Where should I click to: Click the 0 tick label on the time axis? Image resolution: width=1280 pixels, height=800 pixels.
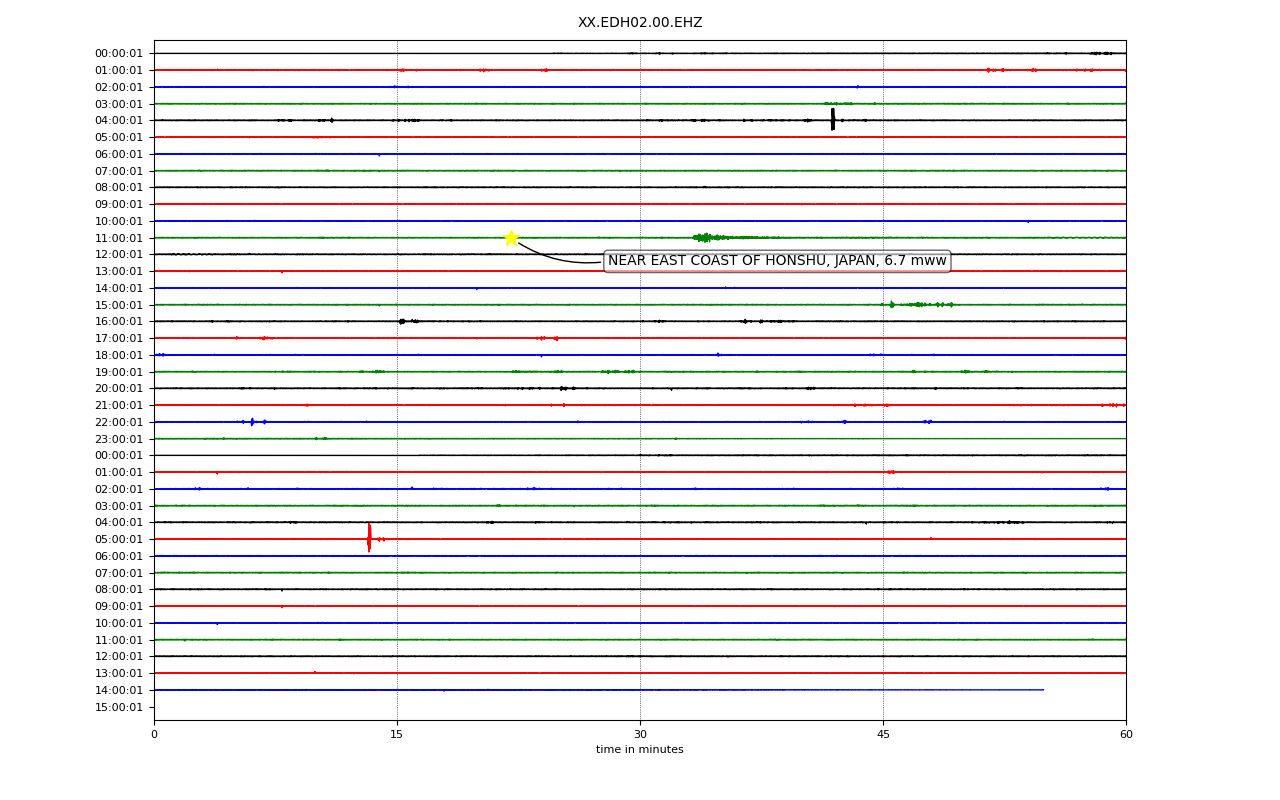(x=154, y=735)
